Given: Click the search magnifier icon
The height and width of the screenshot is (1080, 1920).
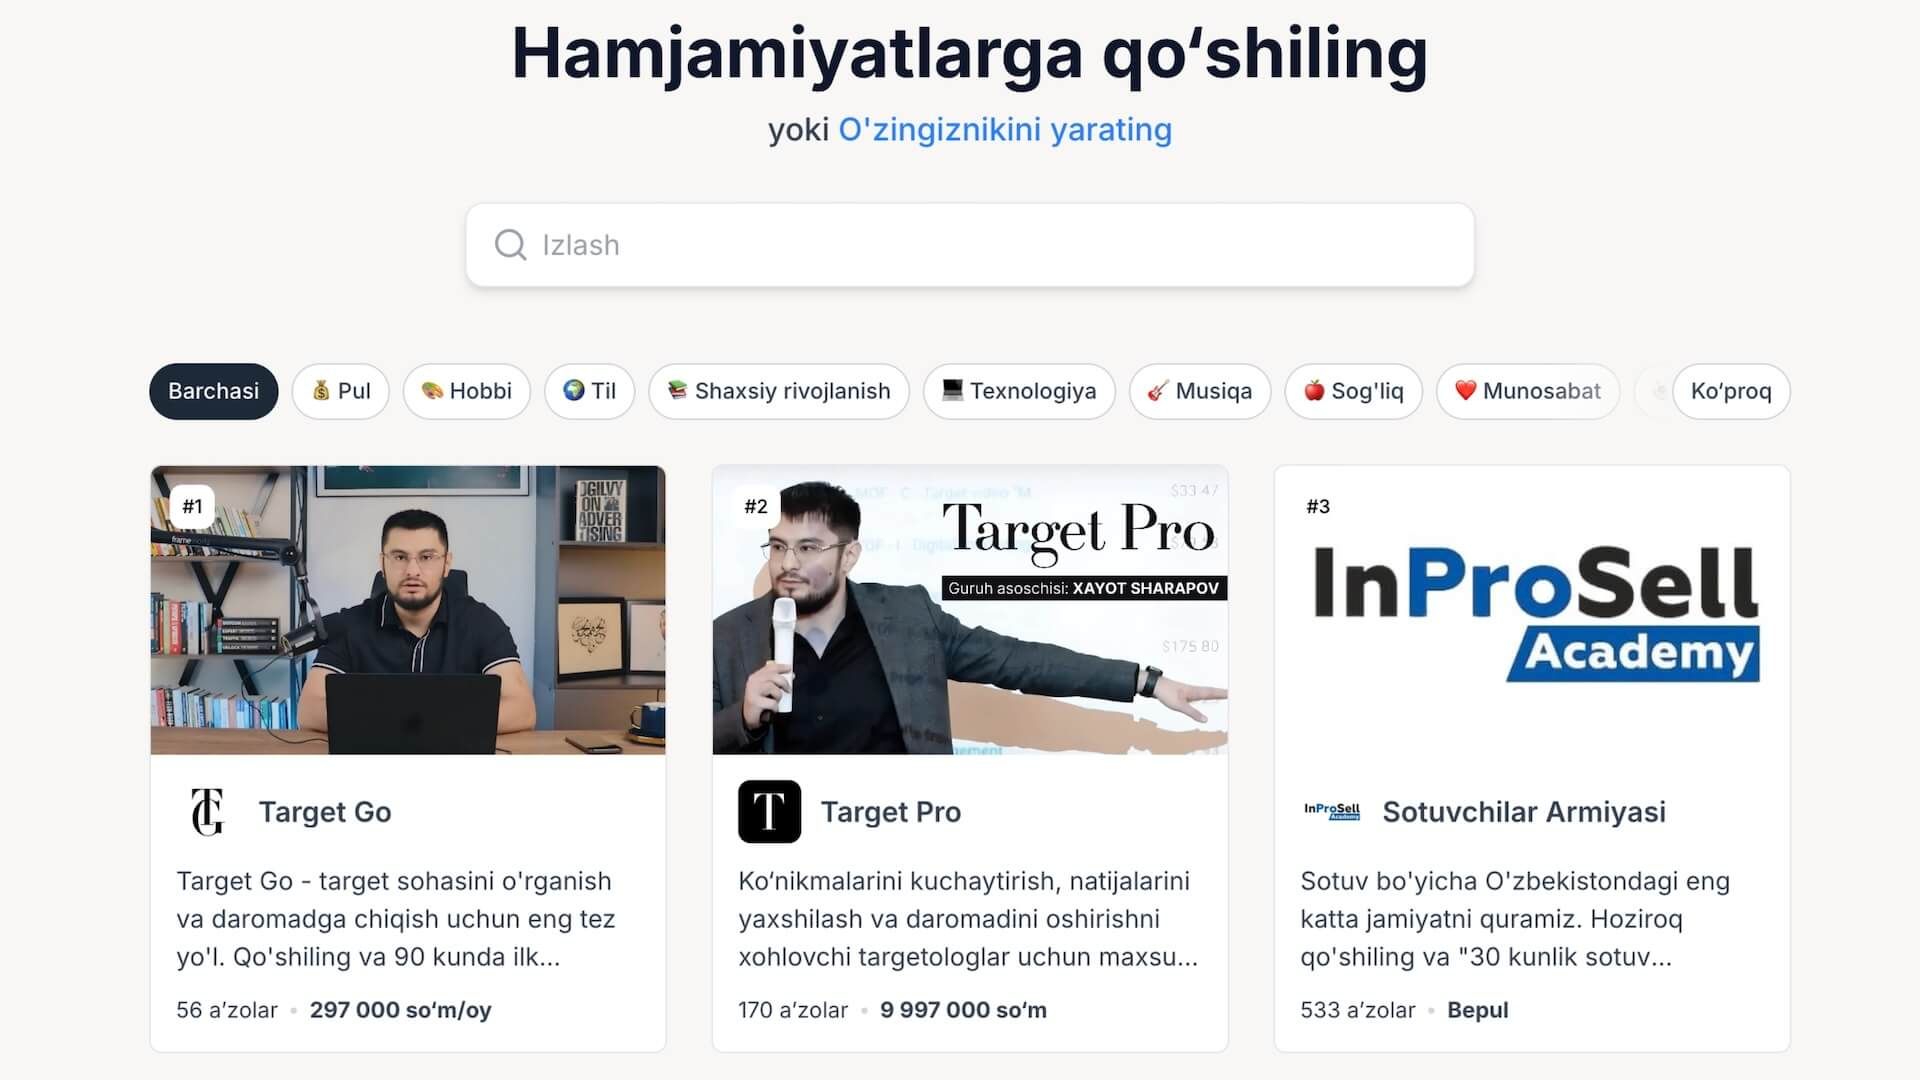Looking at the screenshot, I should (510, 245).
